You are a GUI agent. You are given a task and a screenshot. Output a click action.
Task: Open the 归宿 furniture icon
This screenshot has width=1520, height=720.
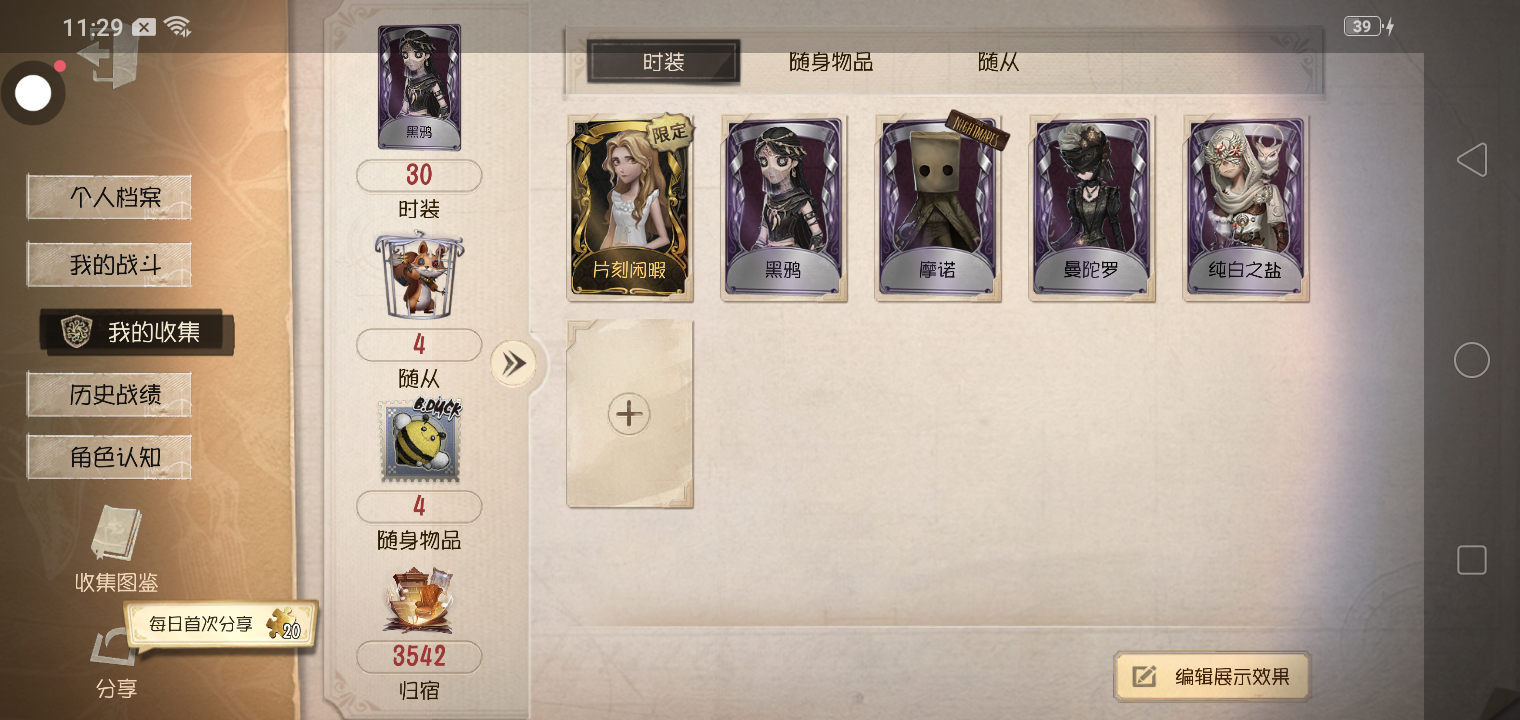click(419, 601)
